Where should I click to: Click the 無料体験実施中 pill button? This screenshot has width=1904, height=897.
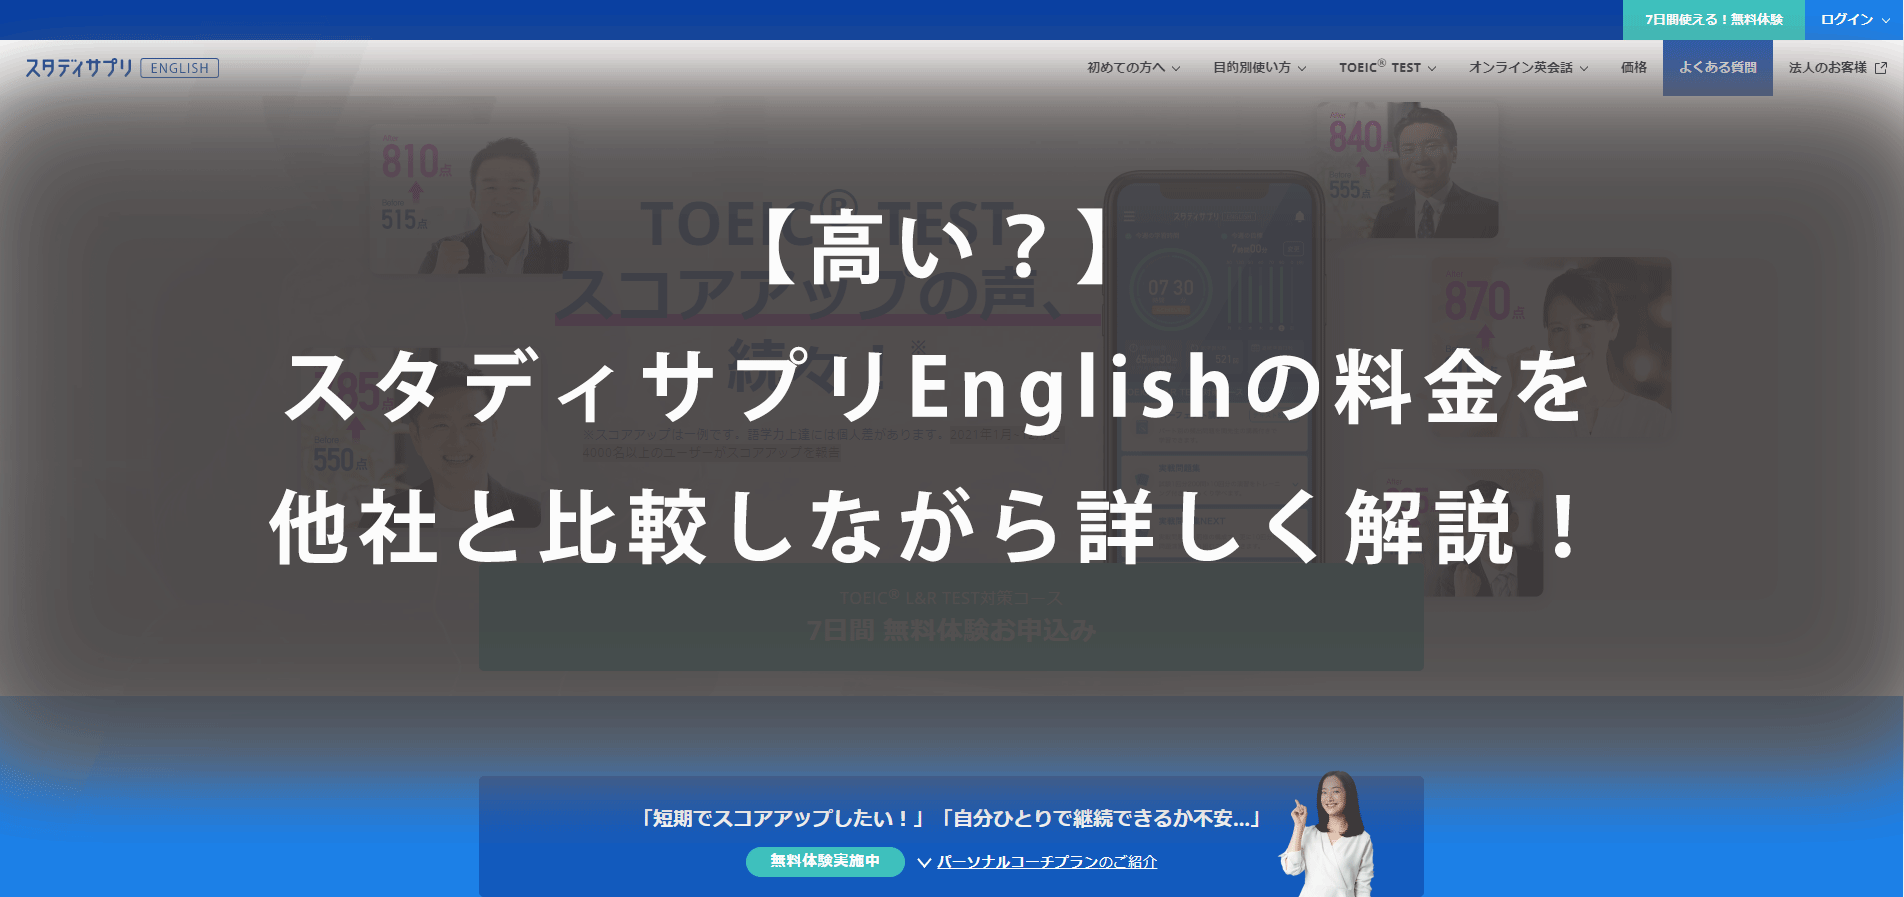(825, 861)
